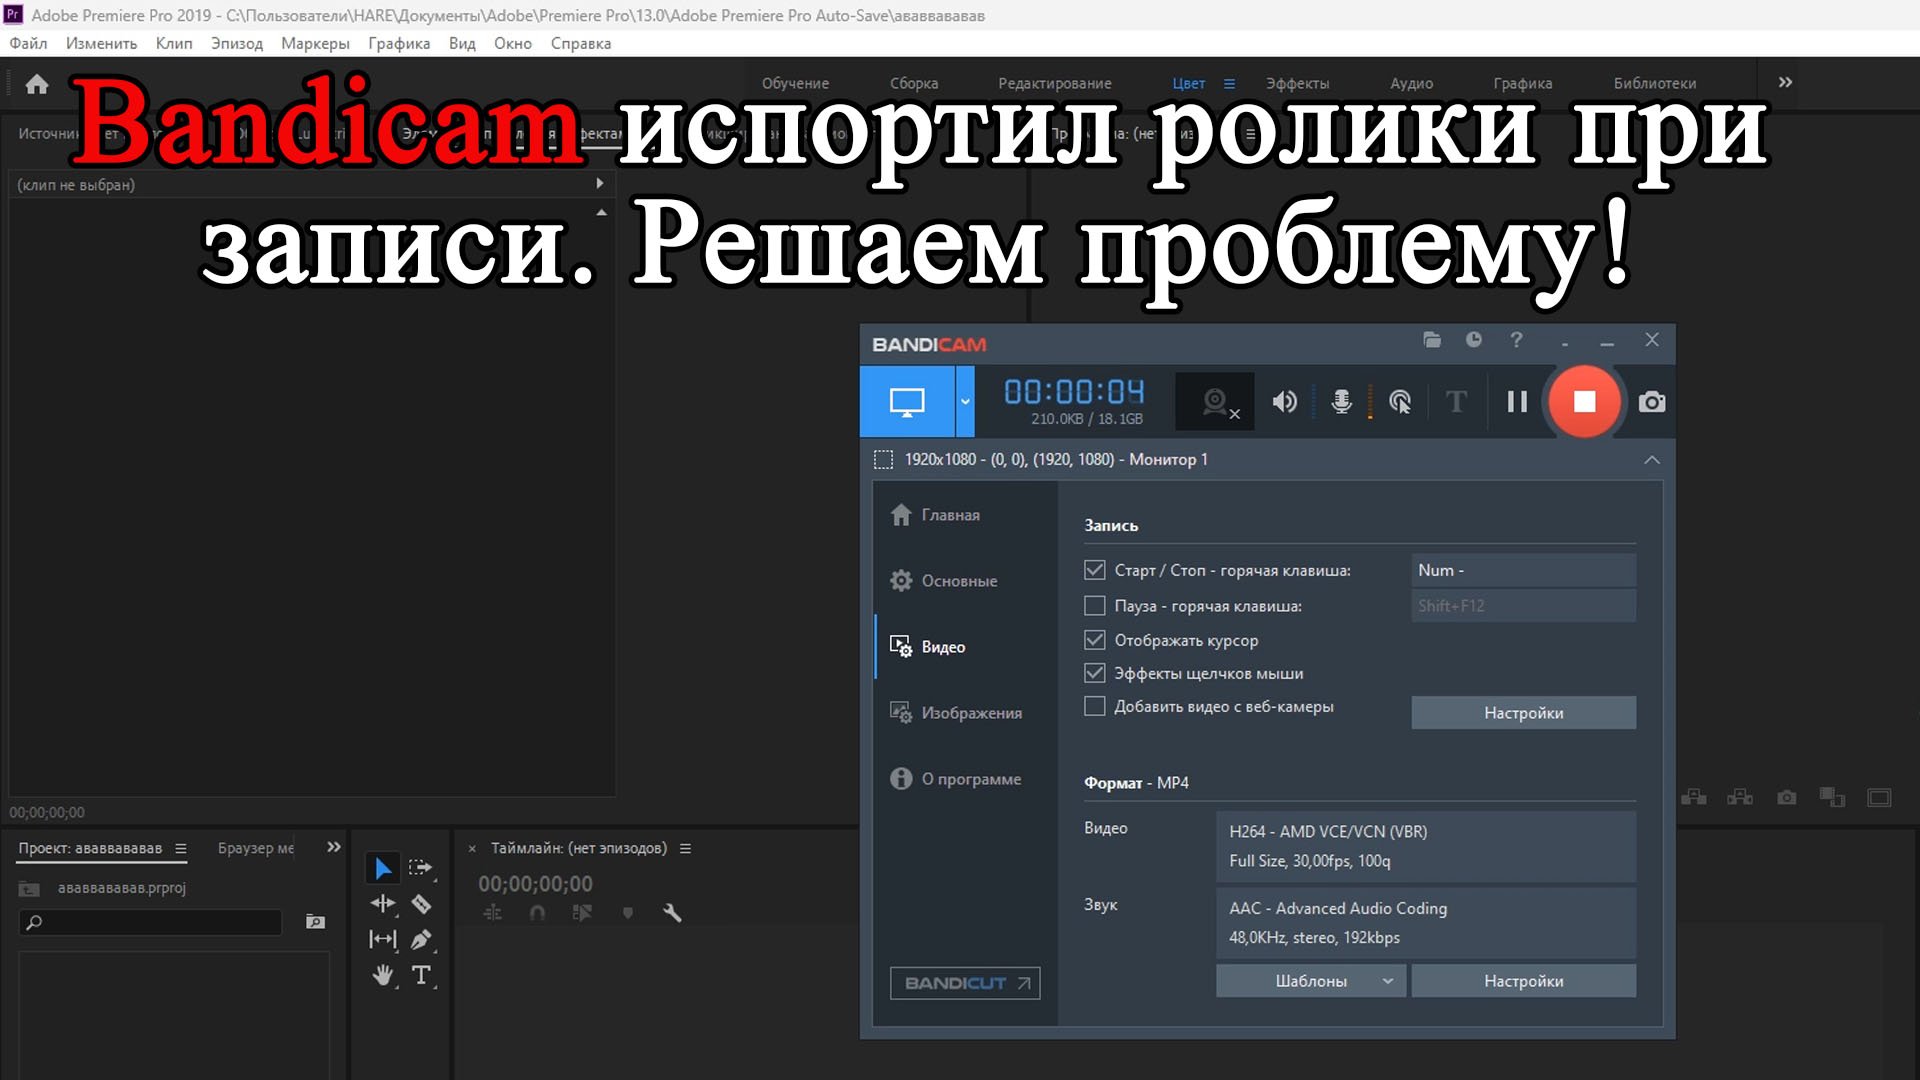Pause the Bandicam recording
Viewport: 1920px width, 1080px height.
coord(1517,402)
